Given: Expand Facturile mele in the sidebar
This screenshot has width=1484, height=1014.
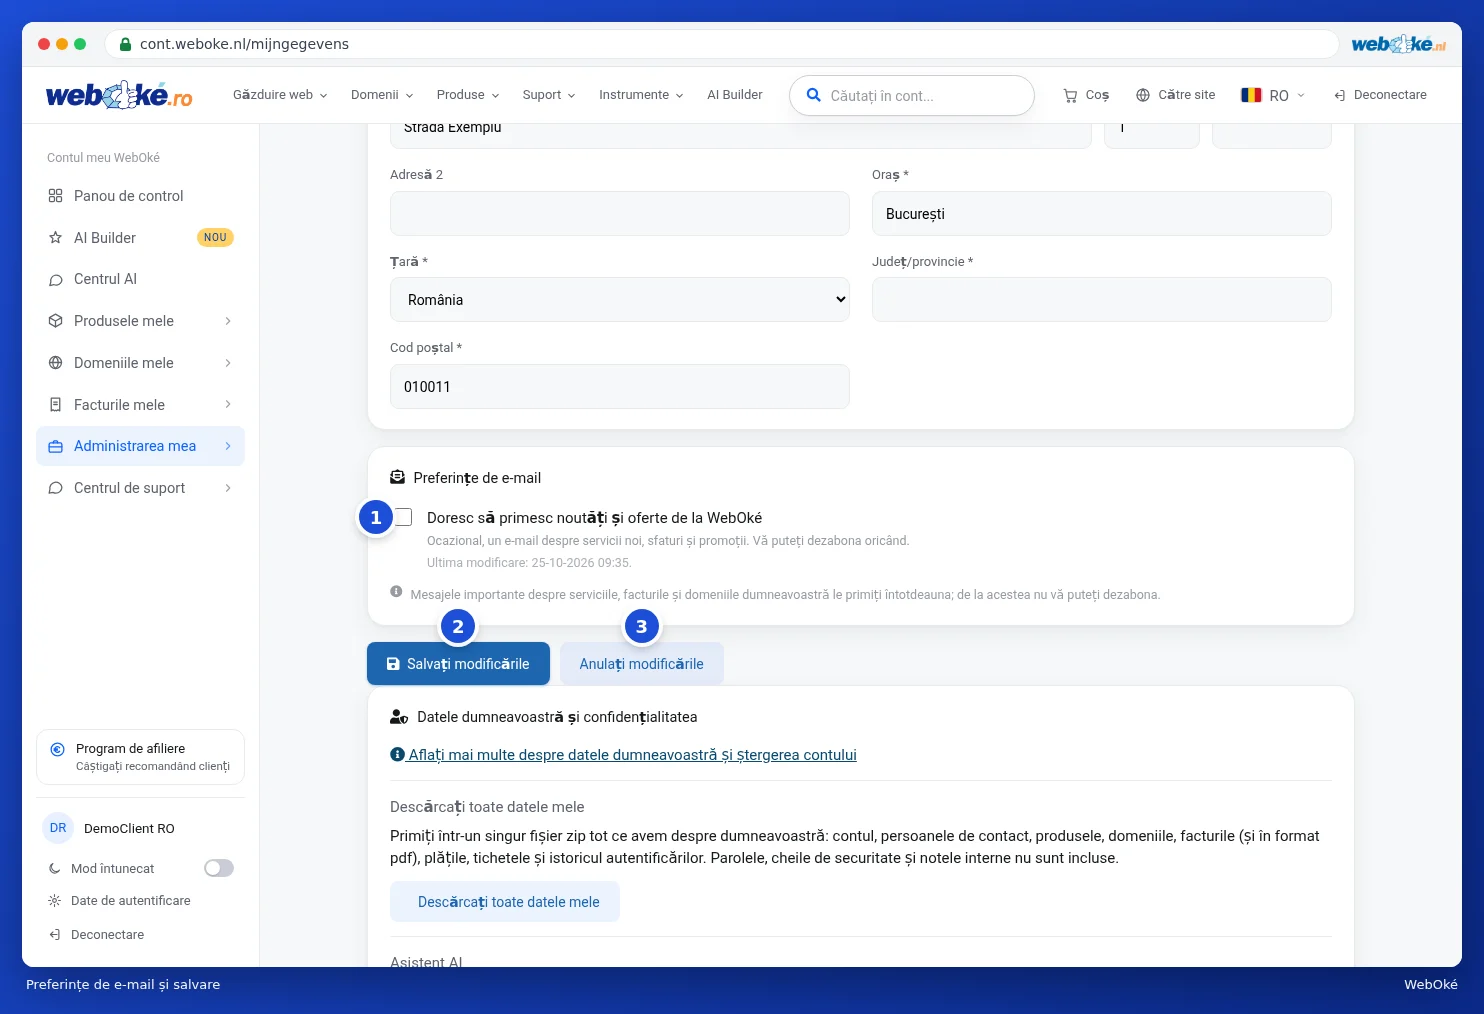Looking at the screenshot, I should pos(140,405).
